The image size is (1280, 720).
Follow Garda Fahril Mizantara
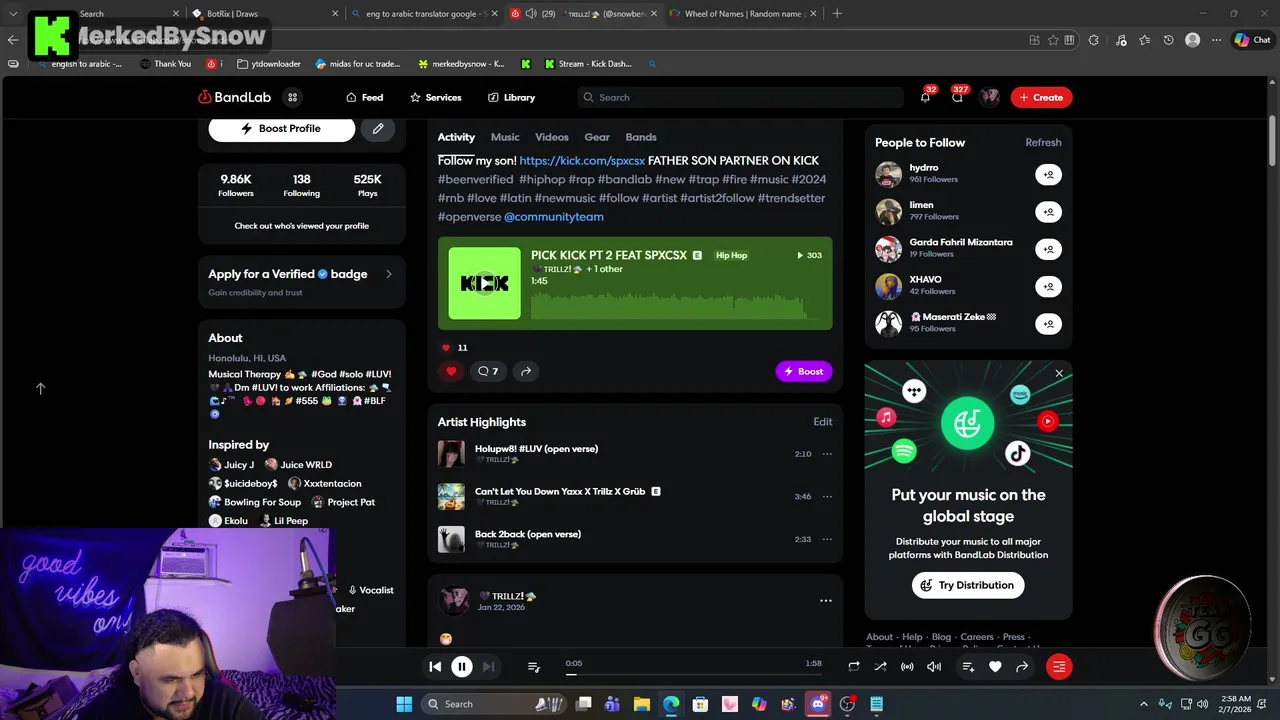(x=1048, y=249)
